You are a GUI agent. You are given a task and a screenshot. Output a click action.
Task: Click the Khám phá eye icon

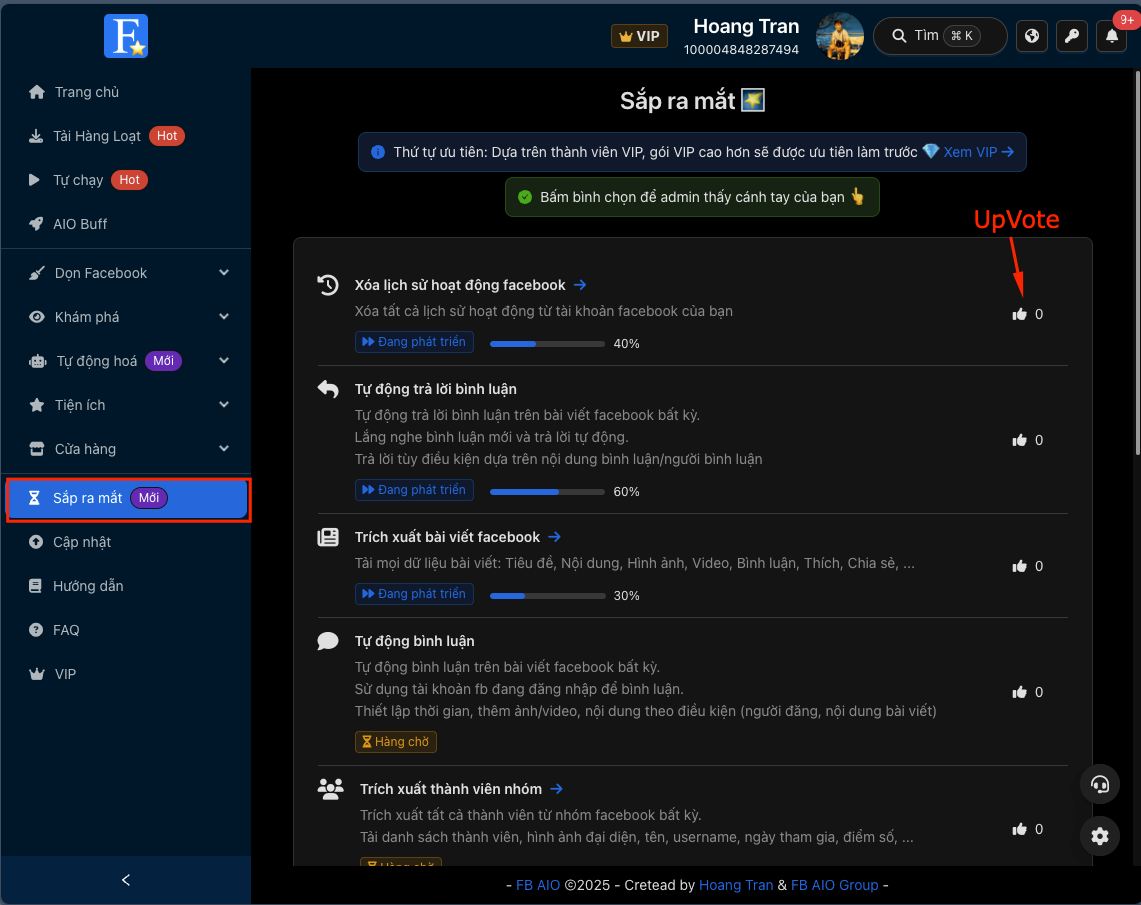pos(36,316)
